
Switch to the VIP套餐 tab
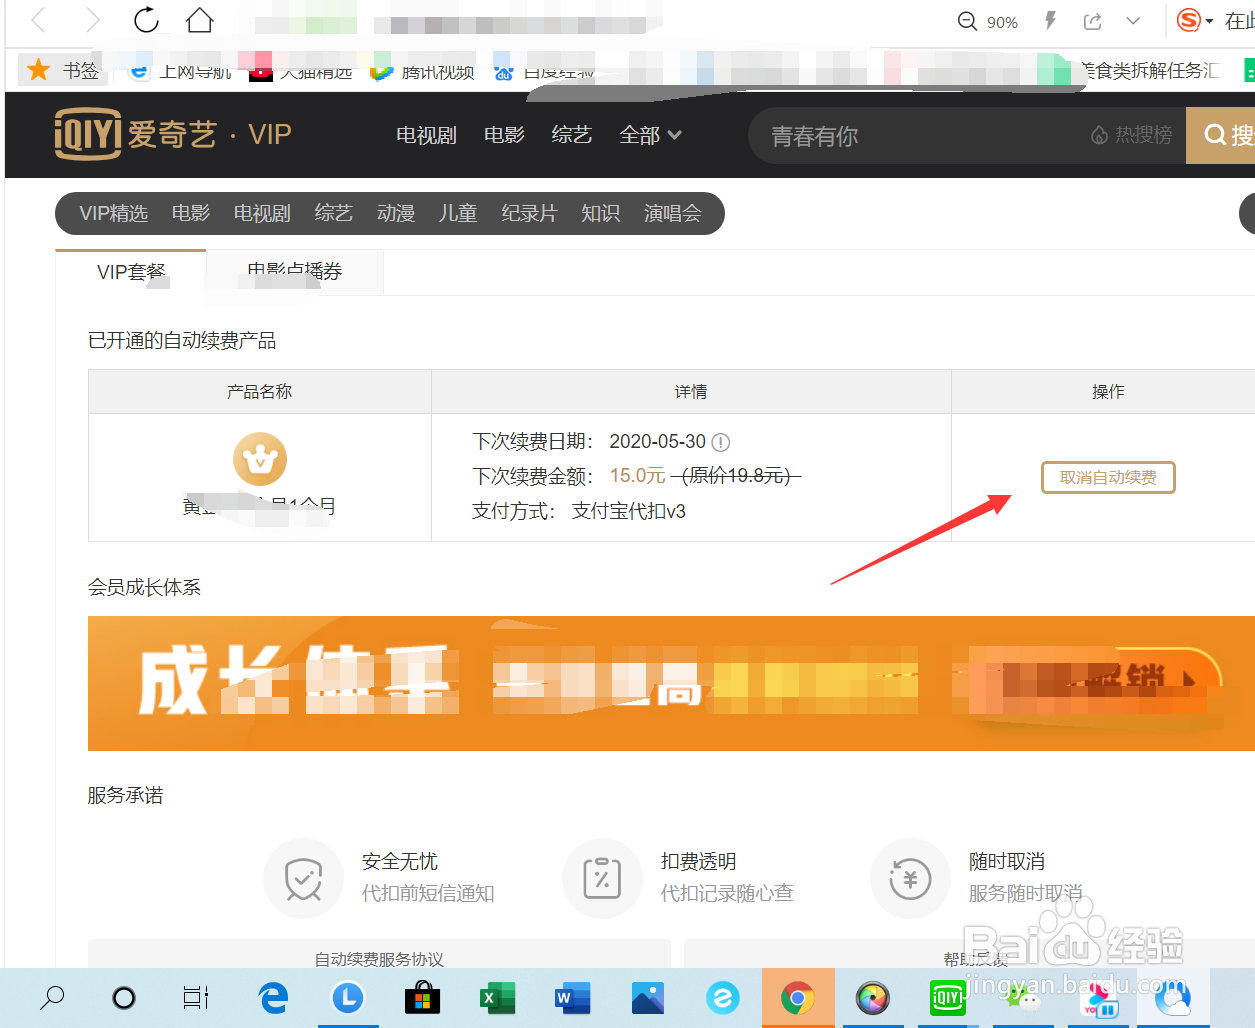[x=131, y=272]
